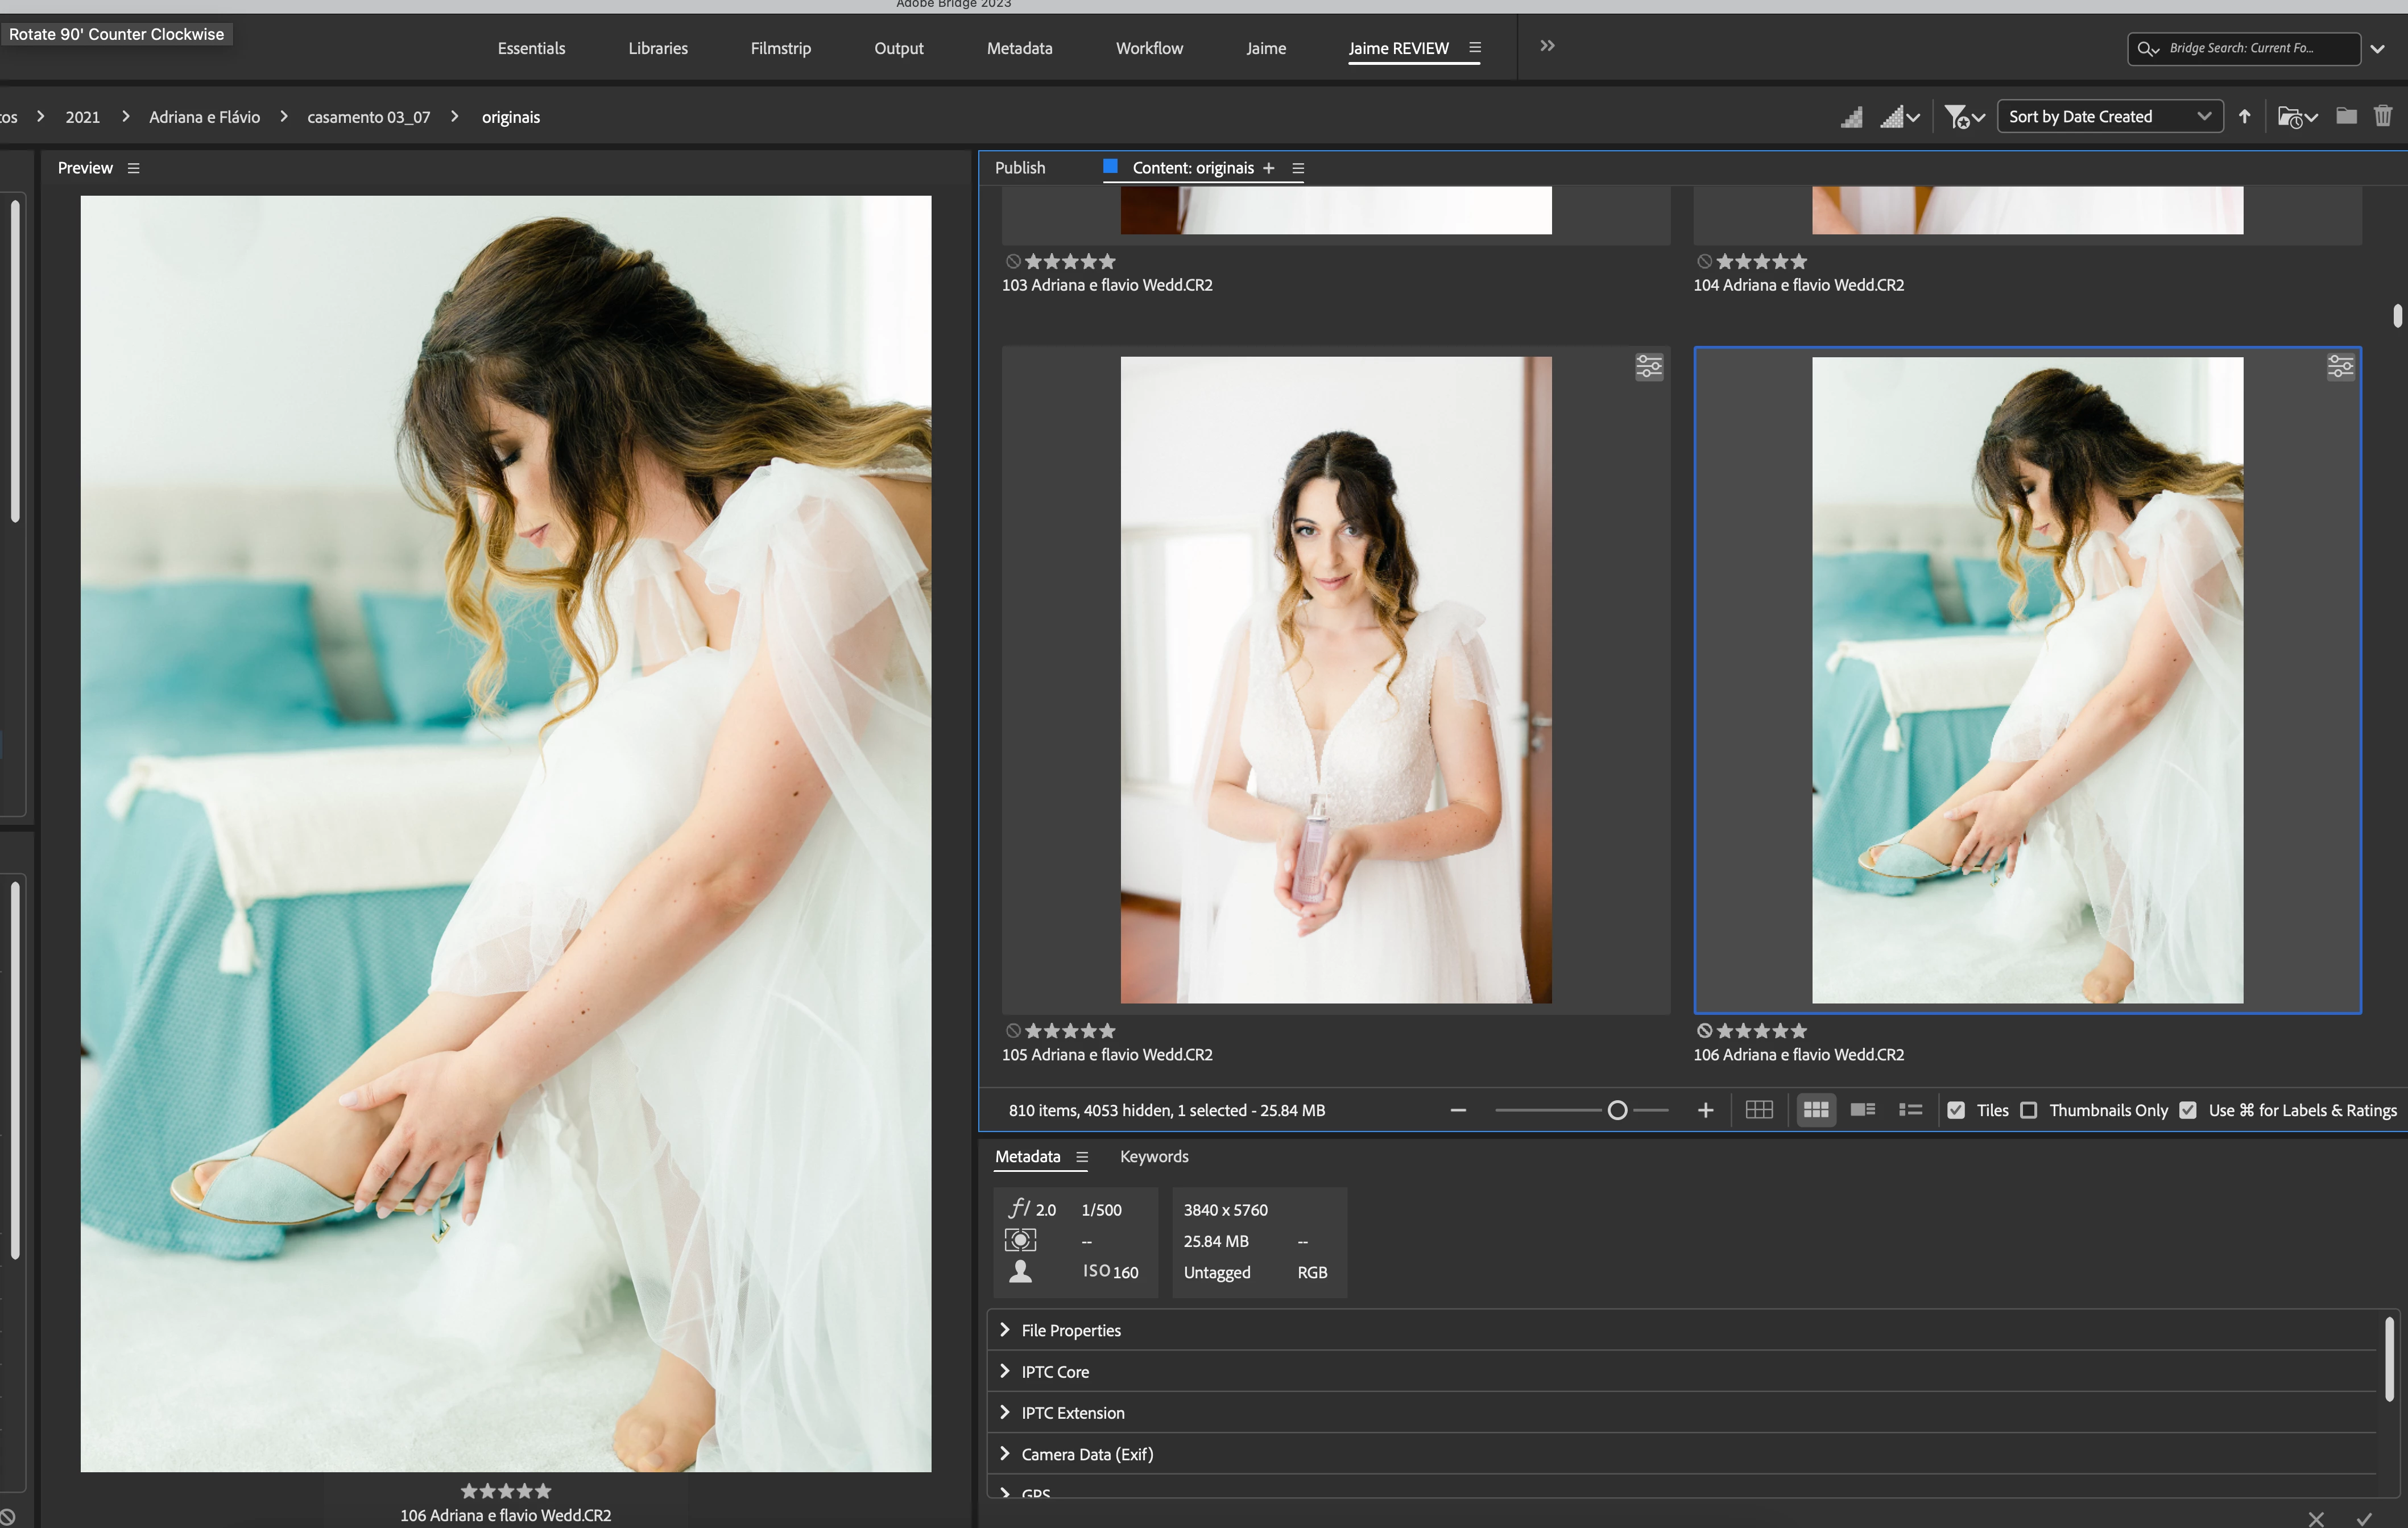Toggle Use ⌘ for Labels & Ratings
Image resolution: width=2408 pixels, height=1528 pixels.
(x=2187, y=1110)
